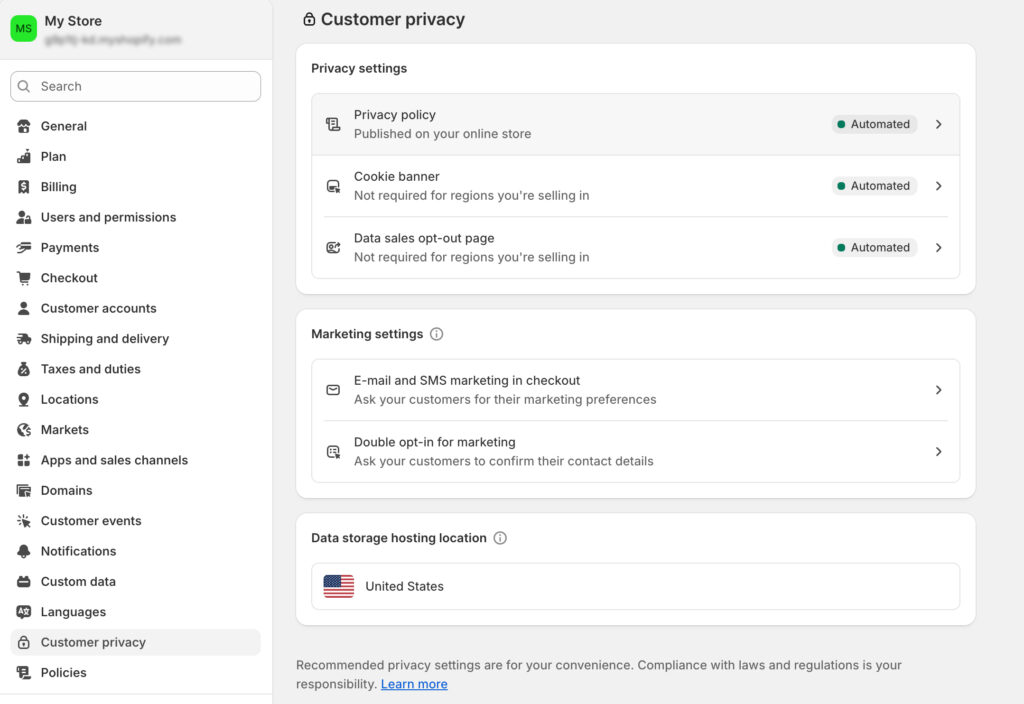This screenshot has height=704, width=1024.
Task: Go to Apps and sales channels
Action: point(114,460)
